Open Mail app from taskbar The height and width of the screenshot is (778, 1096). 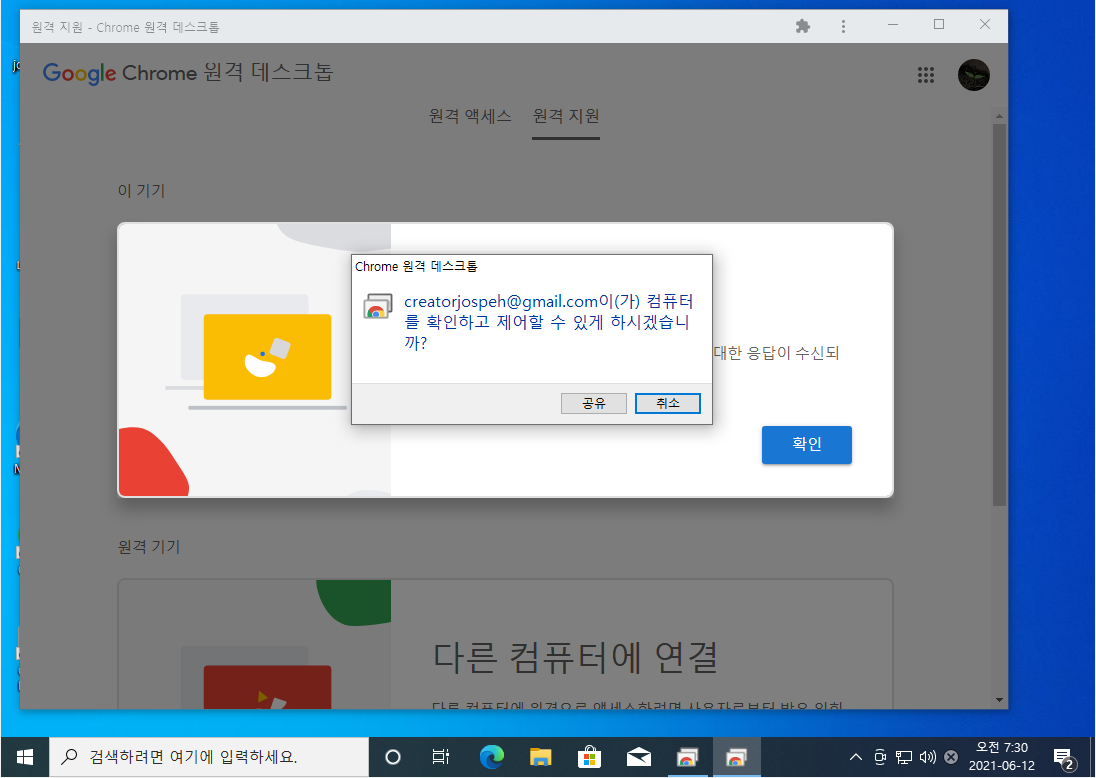[x=638, y=757]
